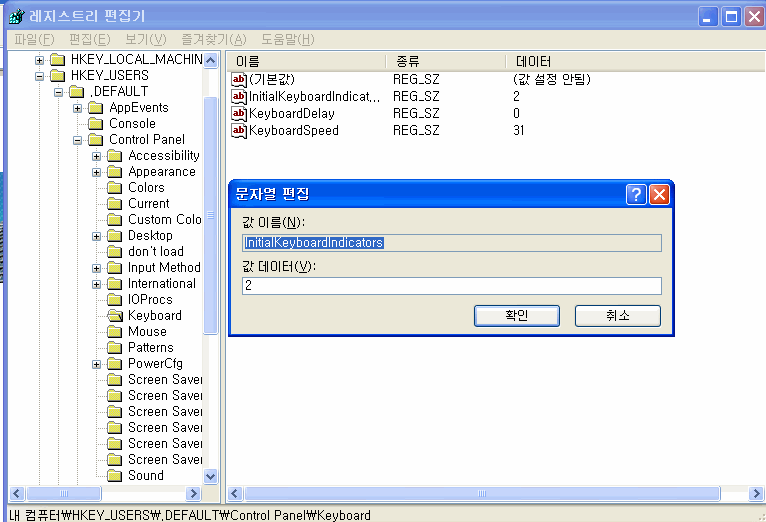Click tree pane scroll up arrow
766x522 pixels.
point(211,61)
